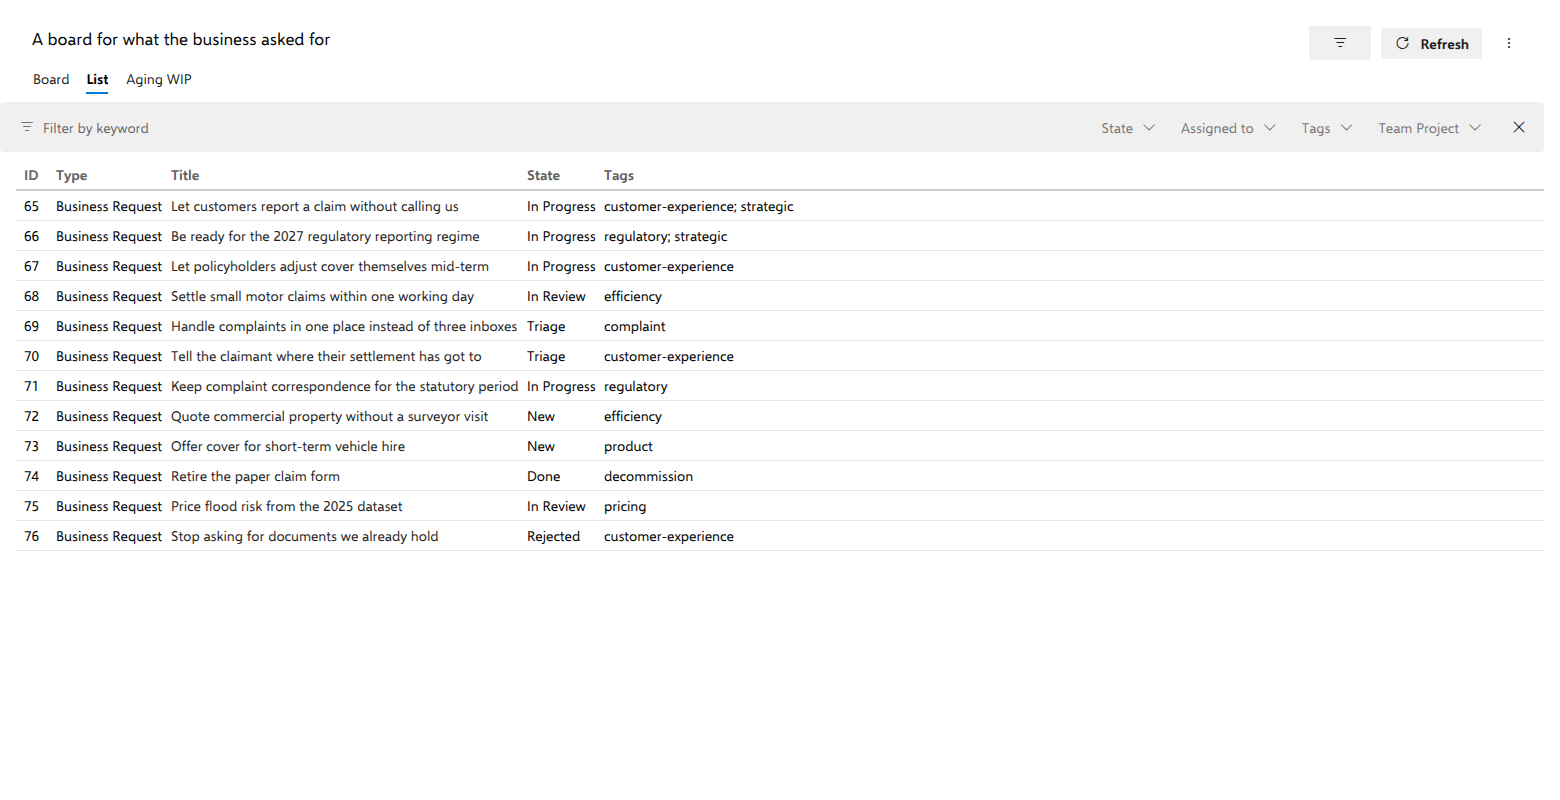This screenshot has height=800, width=1560.
Task: Close the filter bar with X
Action: [x=1519, y=127]
